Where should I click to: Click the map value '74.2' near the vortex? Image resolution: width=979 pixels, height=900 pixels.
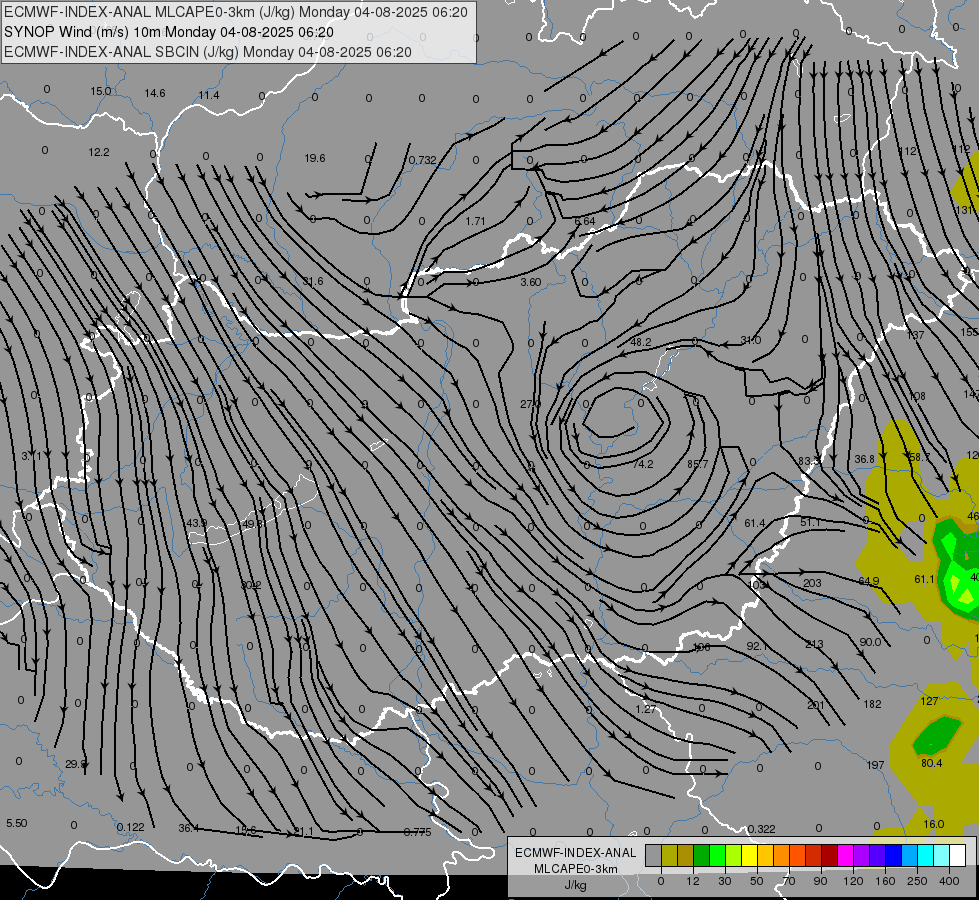(x=642, y=464)
